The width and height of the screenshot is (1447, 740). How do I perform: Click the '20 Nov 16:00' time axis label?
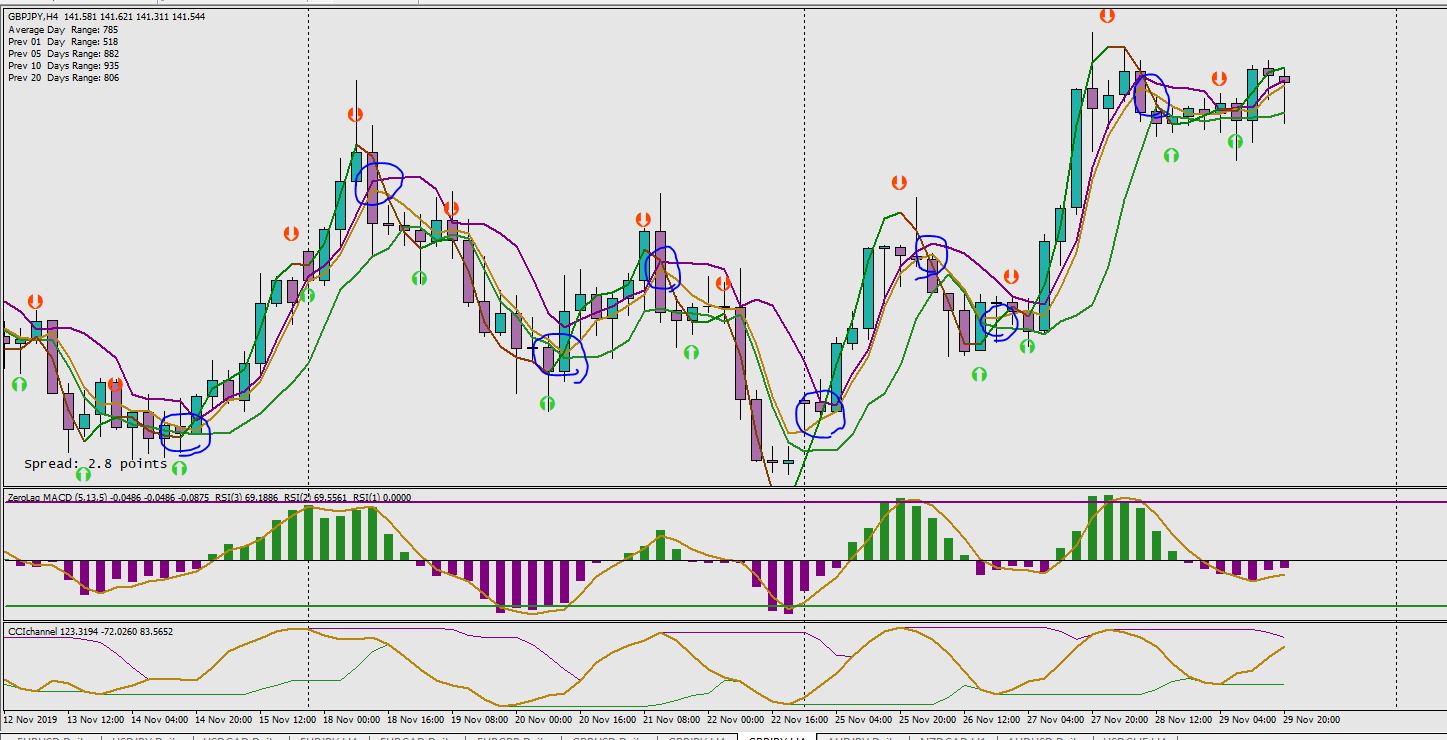coord(609,719)
